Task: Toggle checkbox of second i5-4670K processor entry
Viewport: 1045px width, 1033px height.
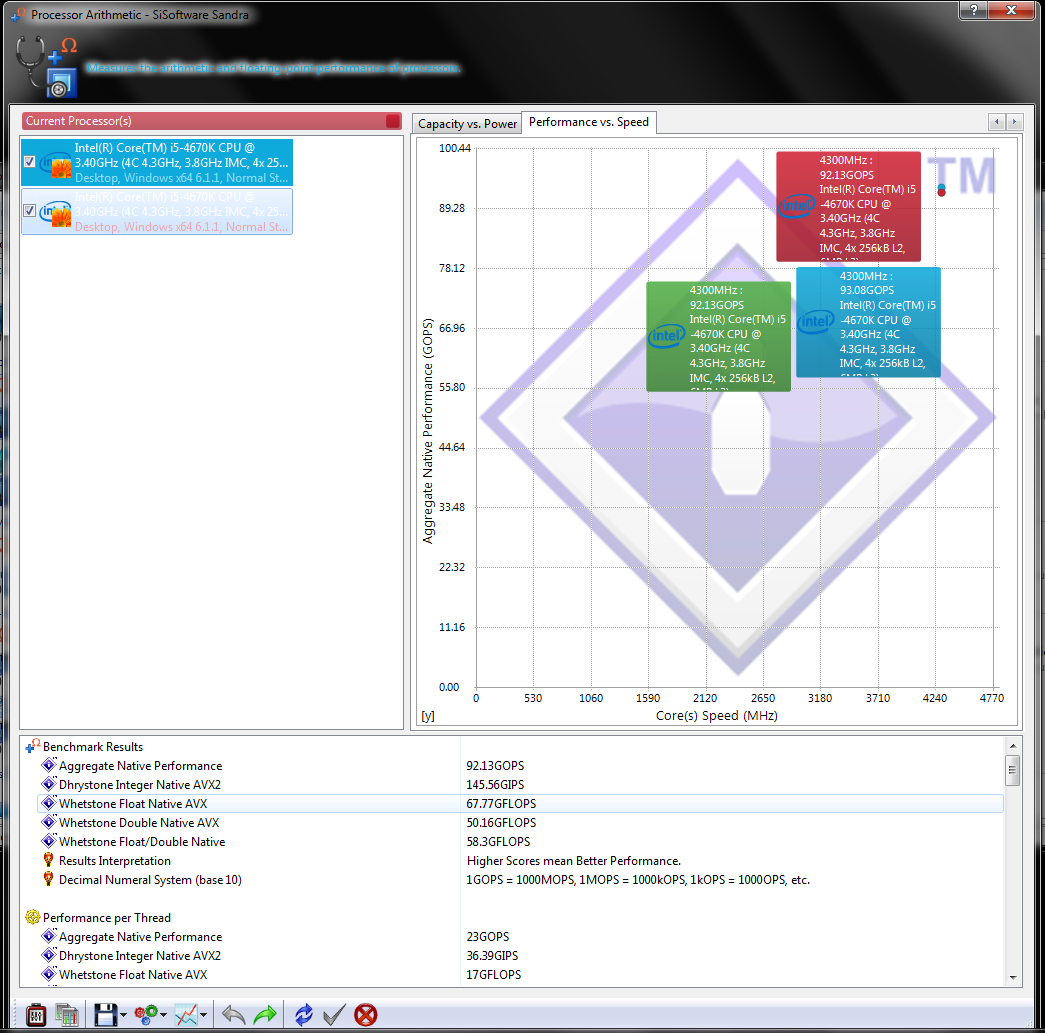Action: [29, 211]
